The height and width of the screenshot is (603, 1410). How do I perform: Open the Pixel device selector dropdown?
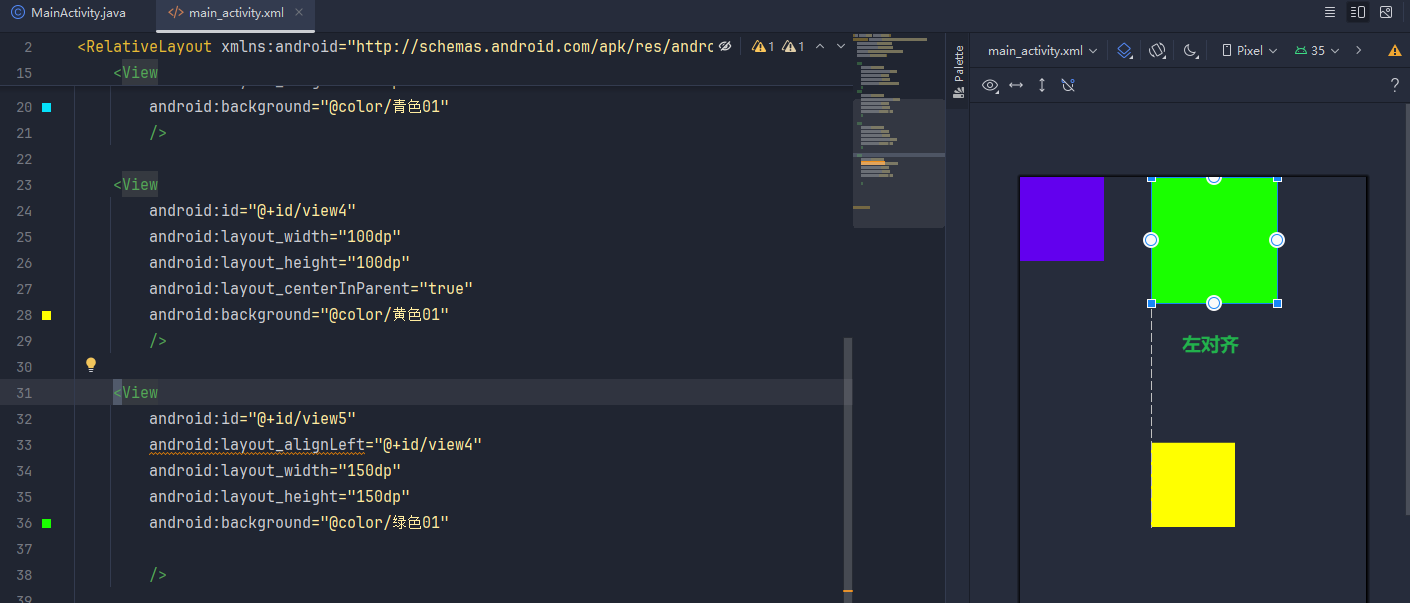tap(1249, 50)
